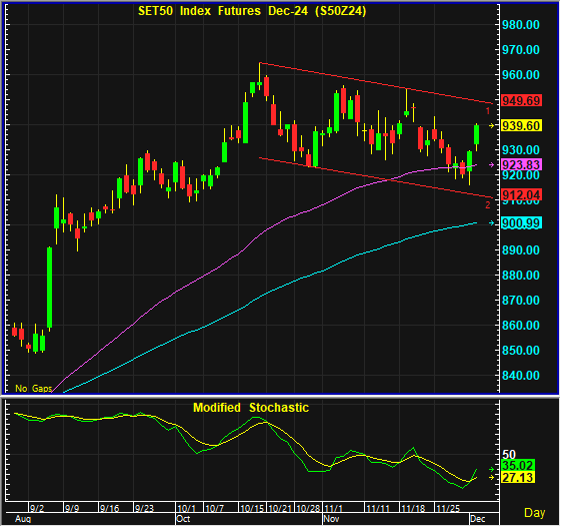
Task: Click the green 35.02 stochastic value label
Action: tap(518, 466)
